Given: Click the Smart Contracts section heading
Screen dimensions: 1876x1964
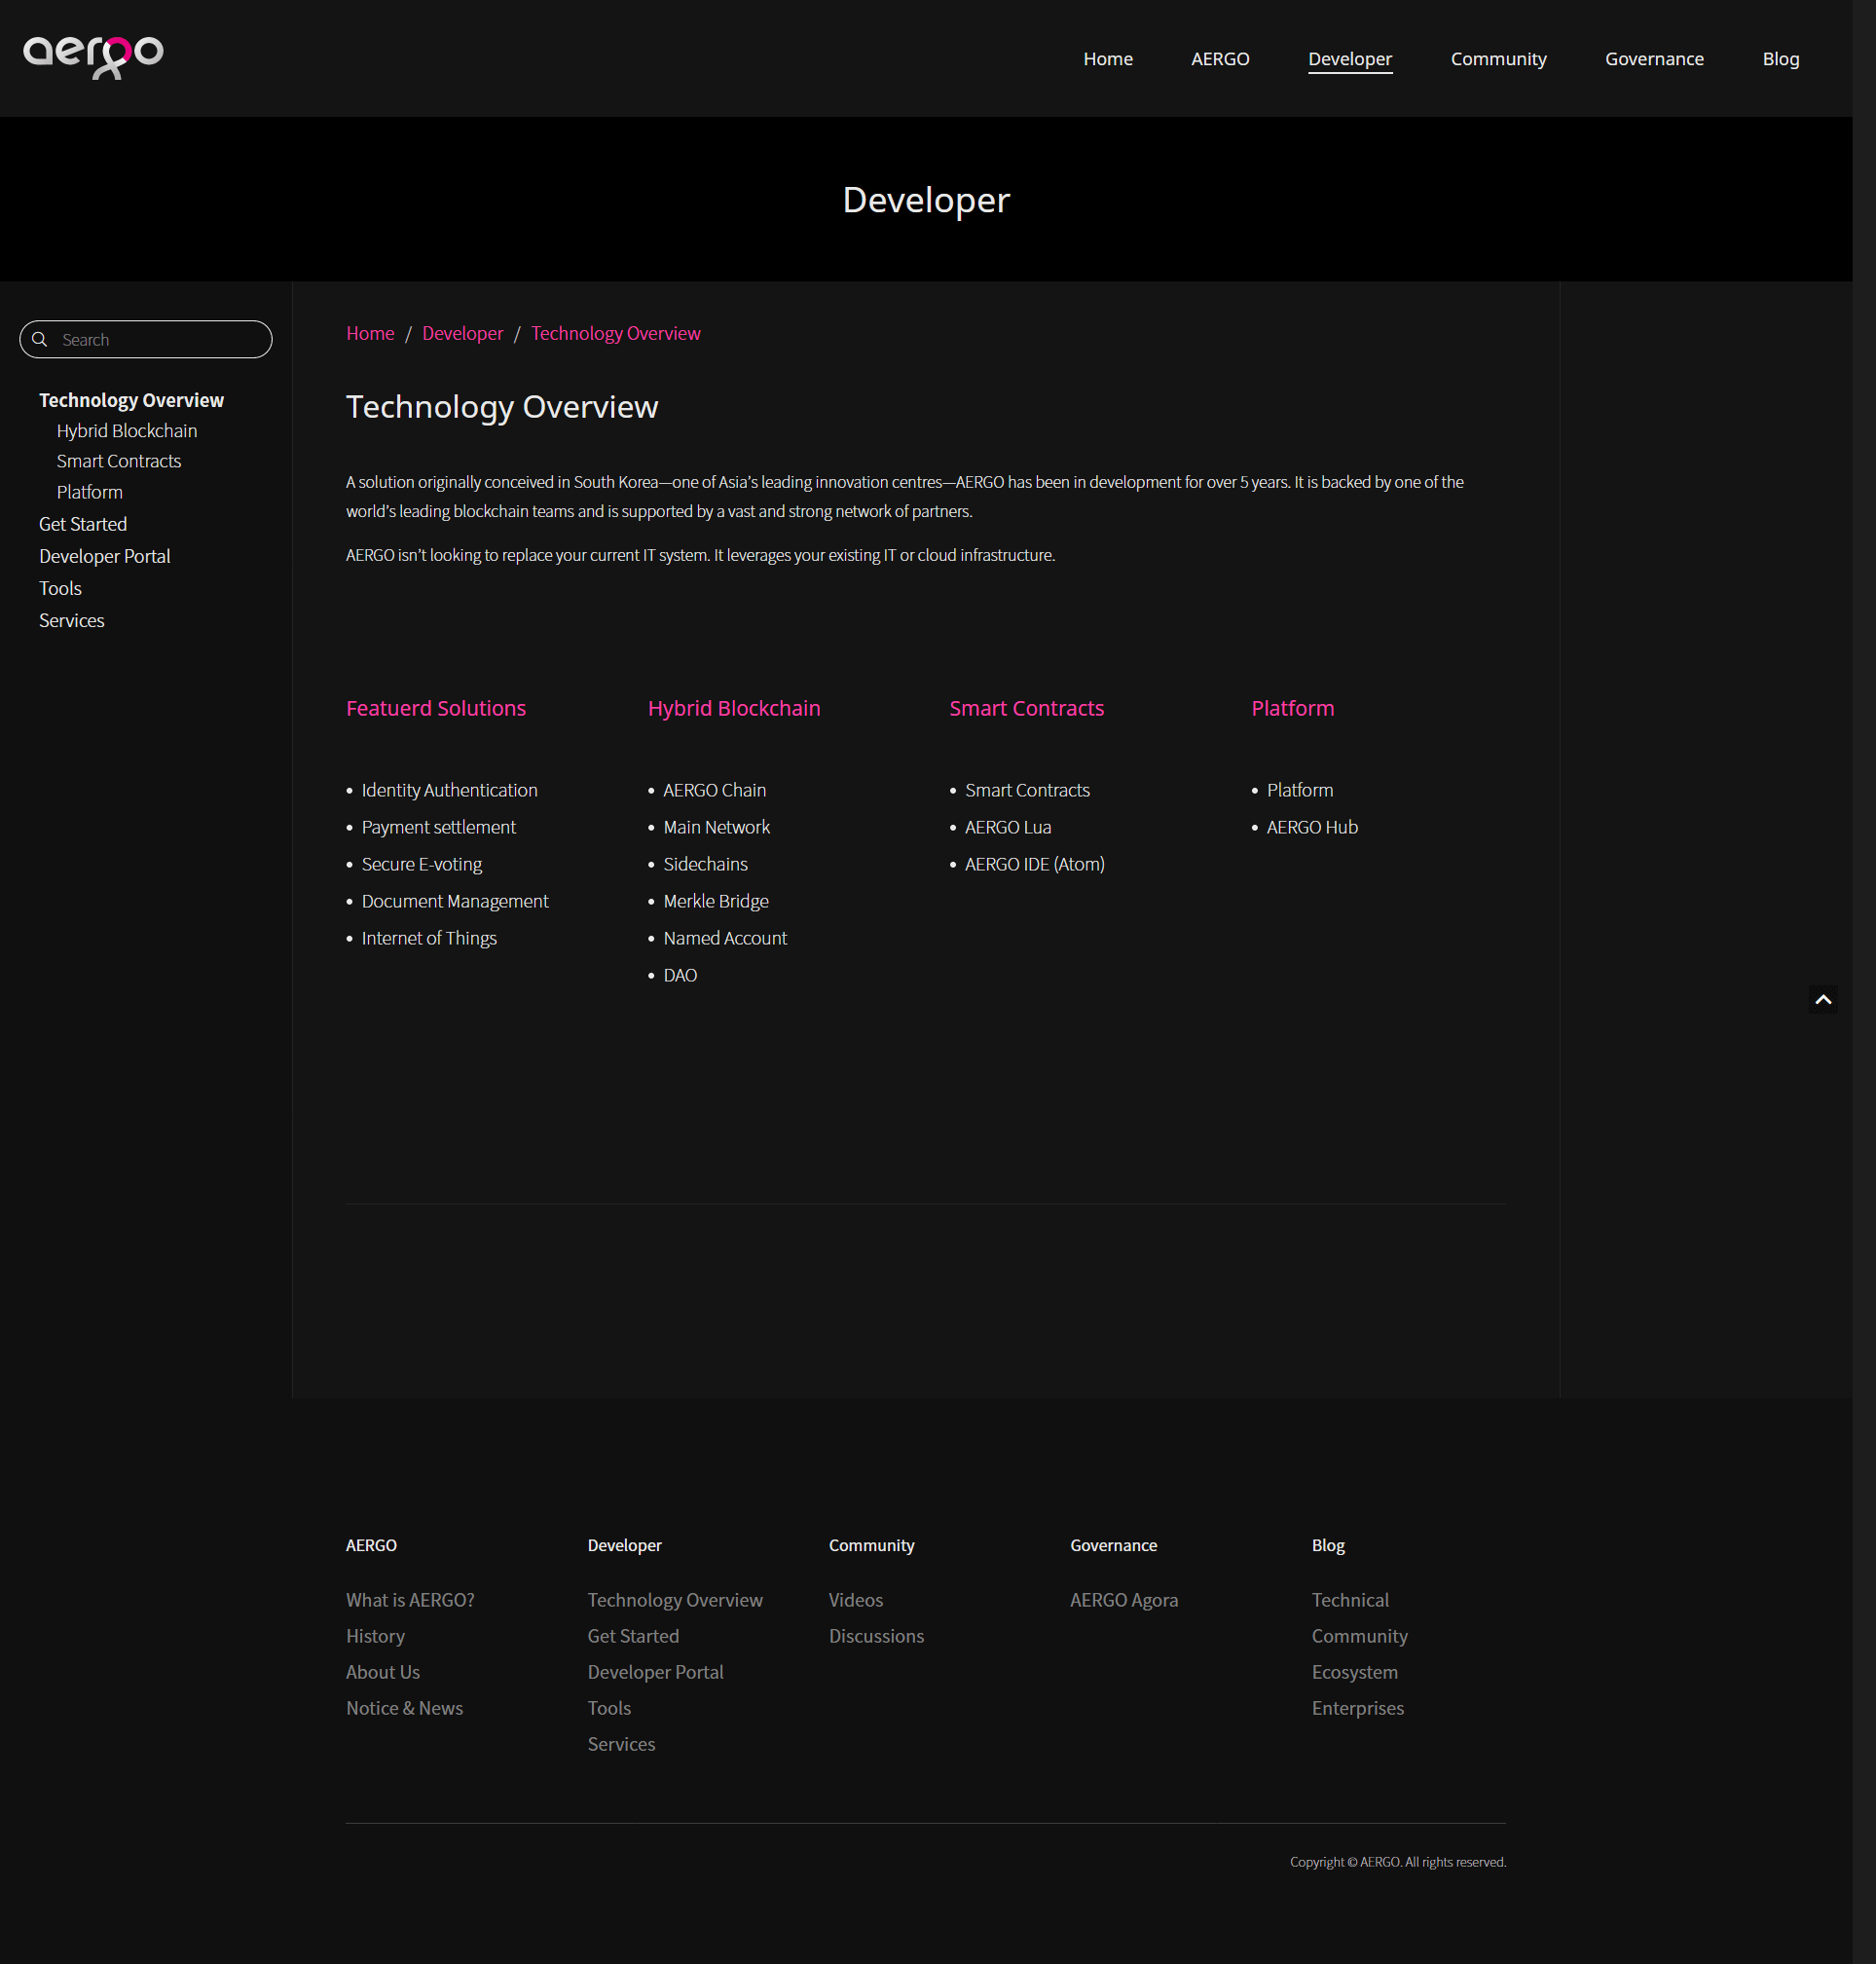Looking at the screenshot, I should [1027, 708].
